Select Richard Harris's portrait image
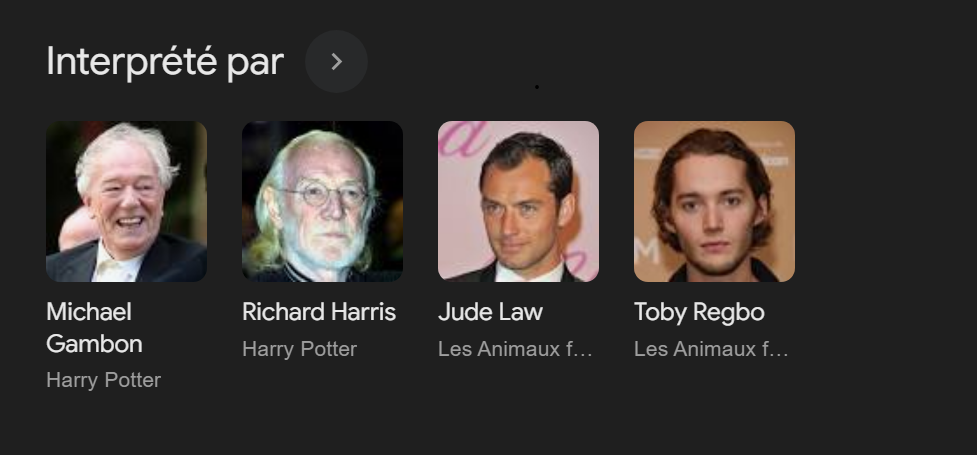 pyautogui.click(x=322, y=201)
